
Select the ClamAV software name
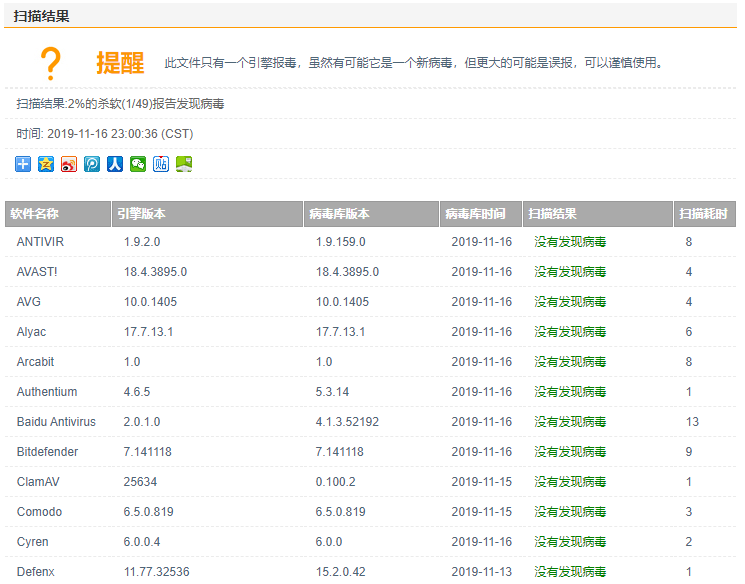coord(38,481)
